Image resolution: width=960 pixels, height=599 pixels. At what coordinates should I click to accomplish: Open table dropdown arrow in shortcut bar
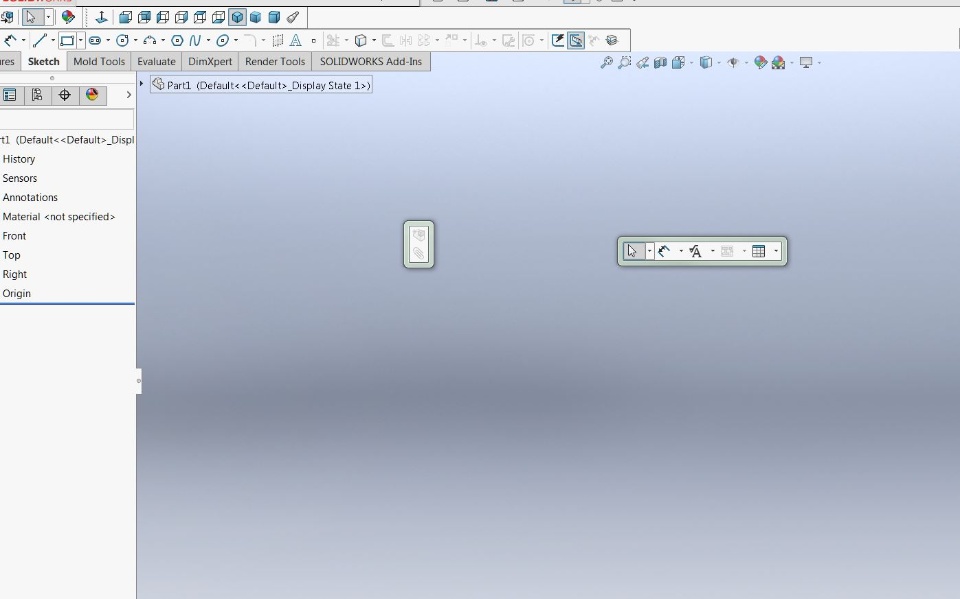click(x=776, y=251)
